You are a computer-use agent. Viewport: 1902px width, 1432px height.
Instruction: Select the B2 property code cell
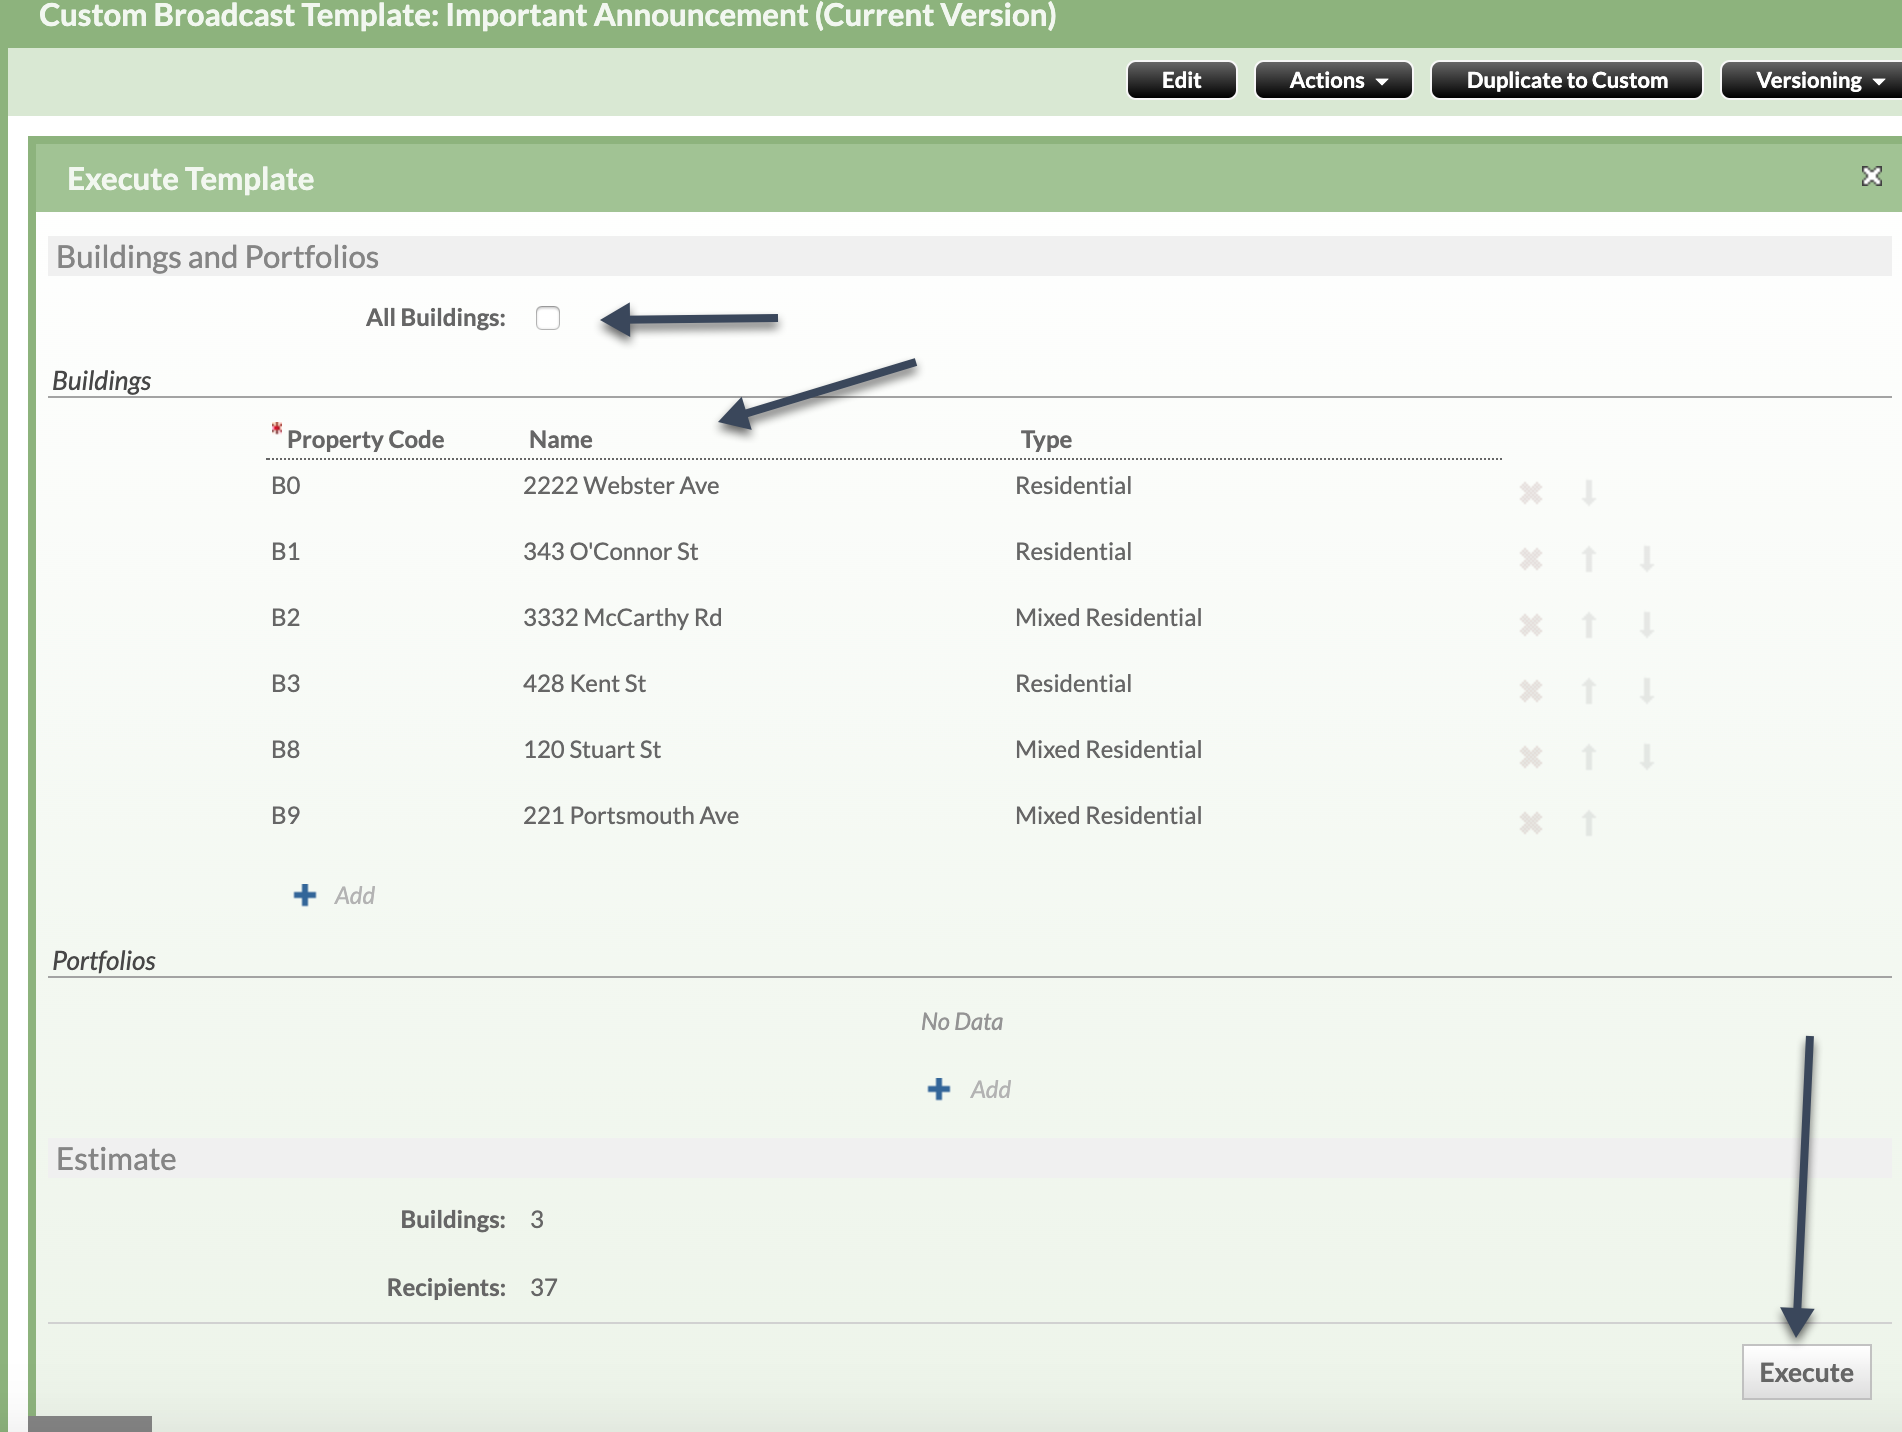coord(286,618)
